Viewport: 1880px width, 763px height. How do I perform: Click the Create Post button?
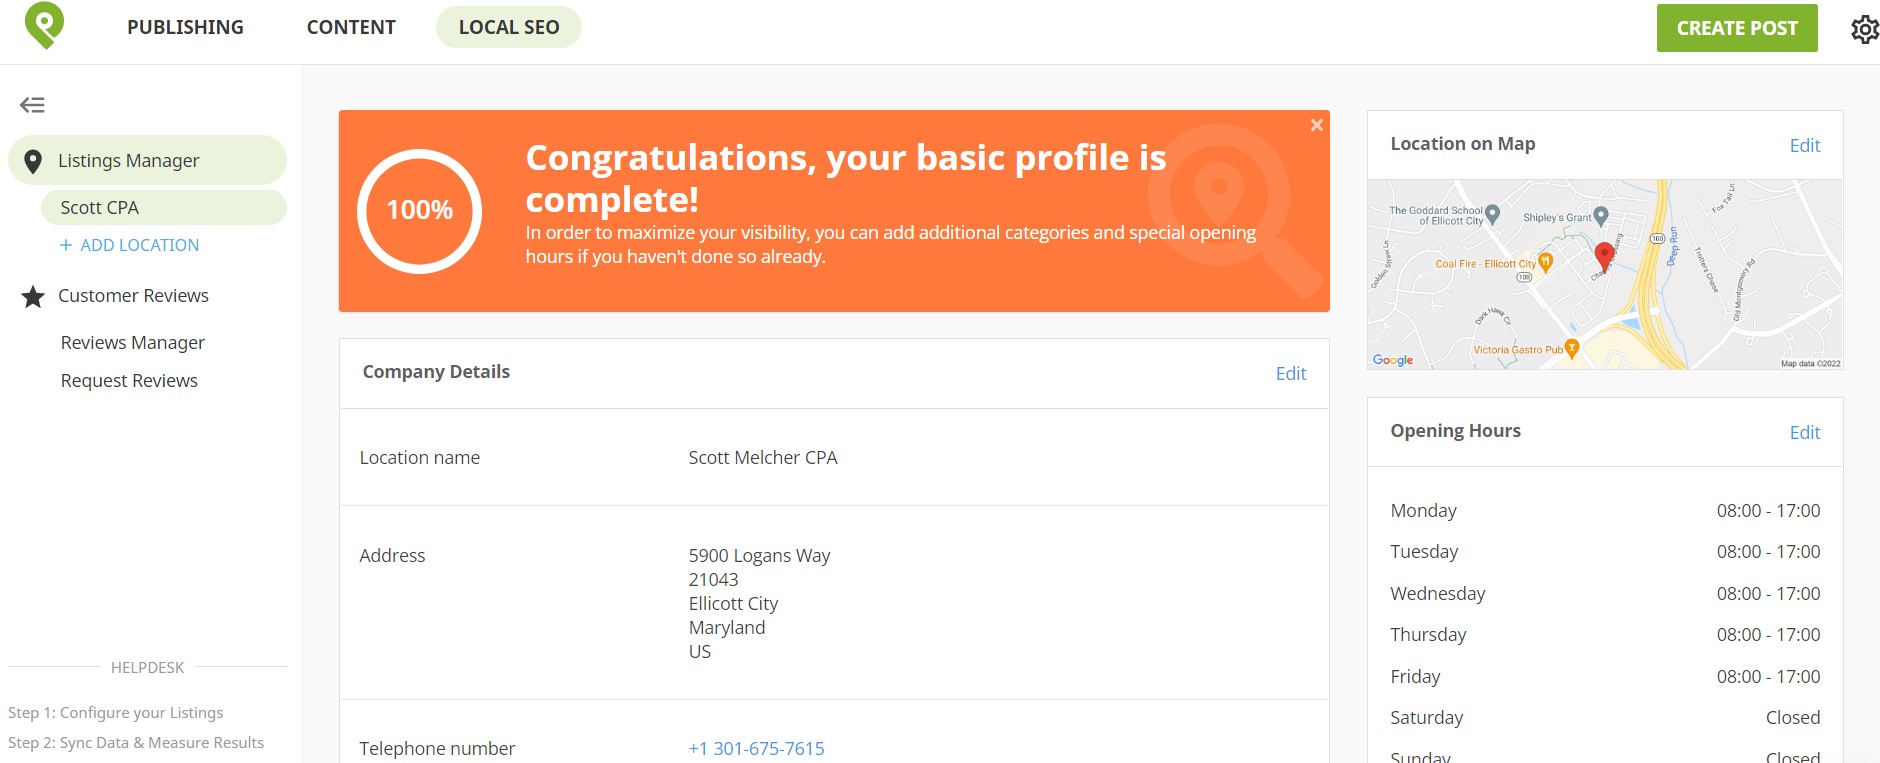pyautogui.click(x=1737, y=28)
